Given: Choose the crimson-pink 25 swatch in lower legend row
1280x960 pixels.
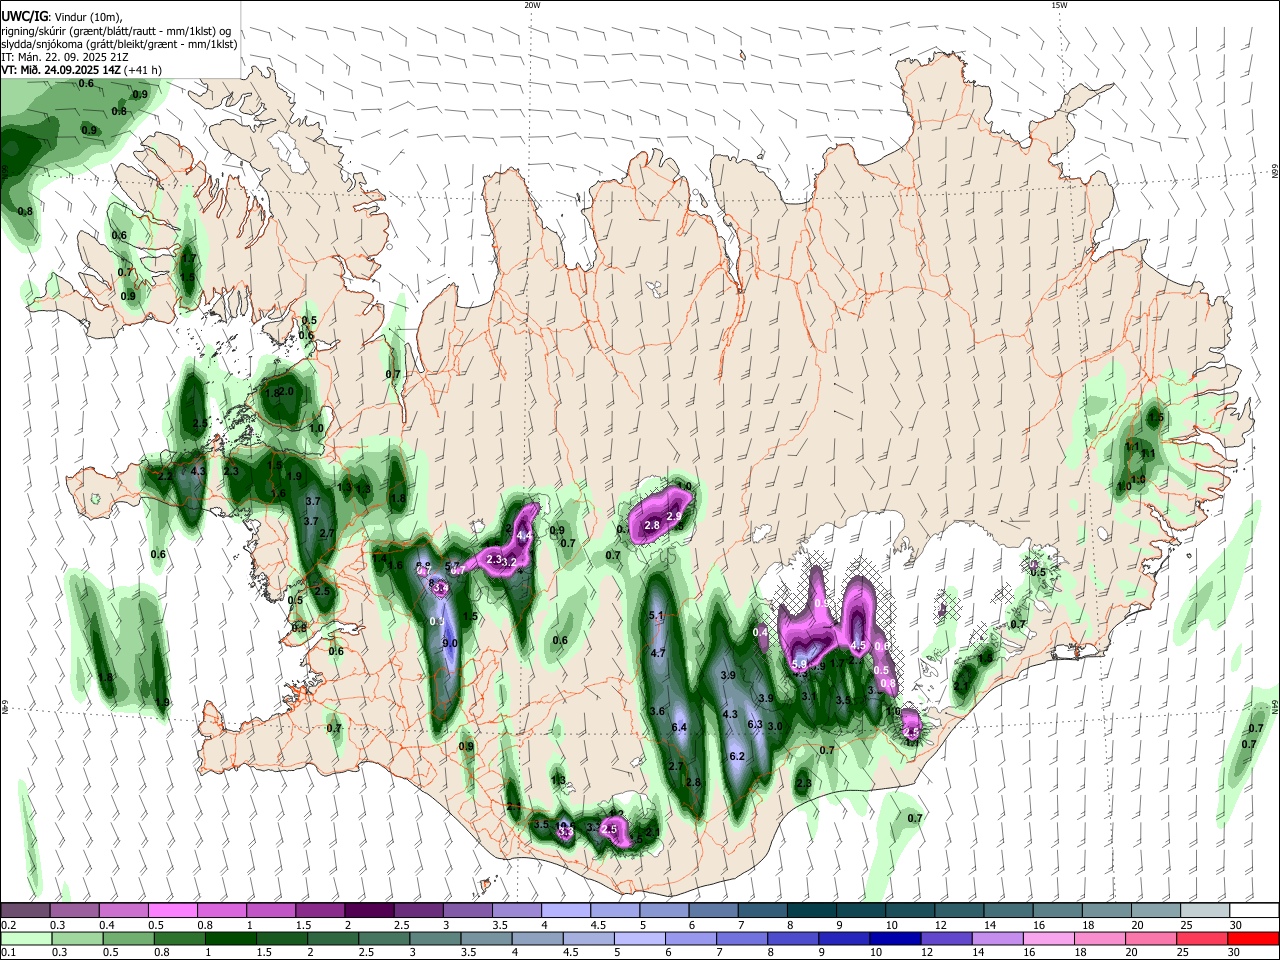Looking at the screenshot, I should [1201, 938].
